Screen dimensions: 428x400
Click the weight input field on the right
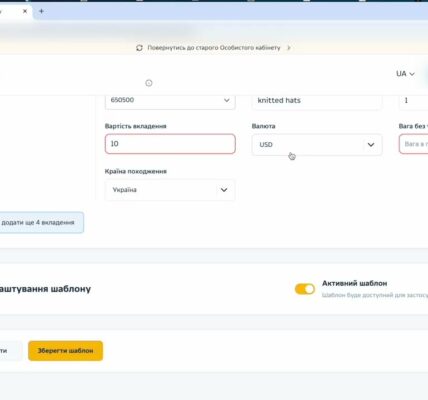[x=414, y=144]
